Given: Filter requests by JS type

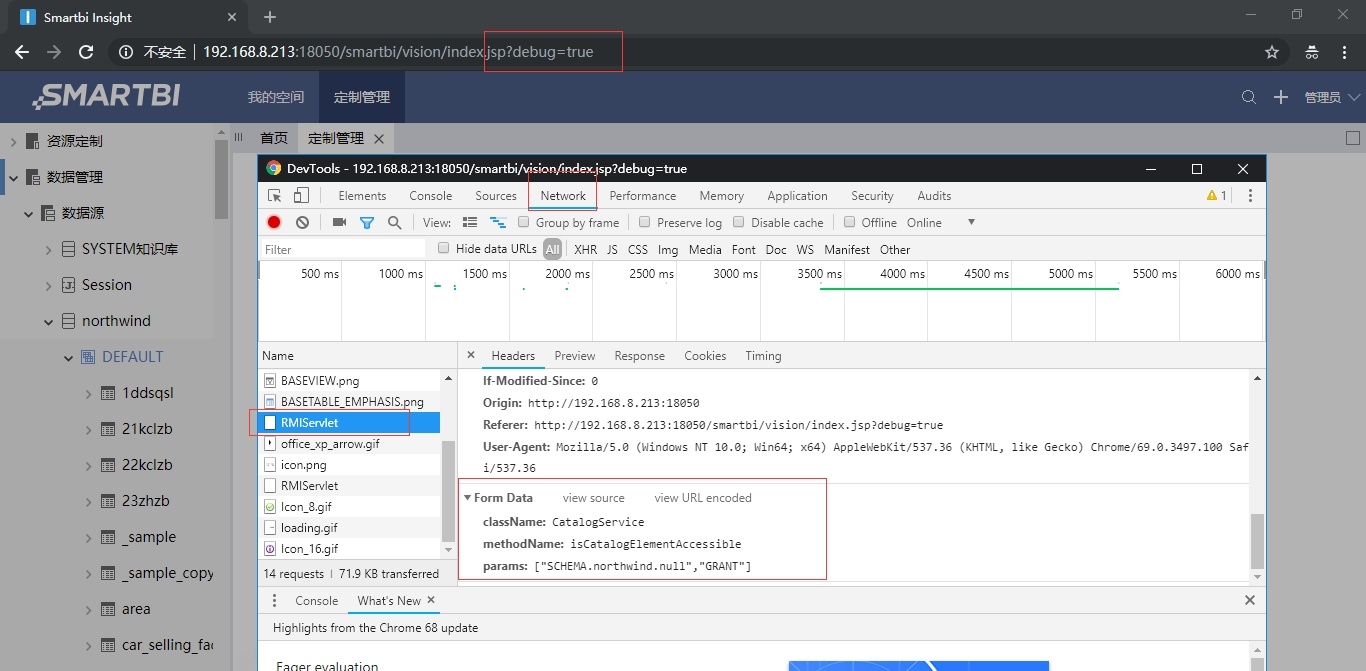Looking at the screenshot, I should [612, 249].
